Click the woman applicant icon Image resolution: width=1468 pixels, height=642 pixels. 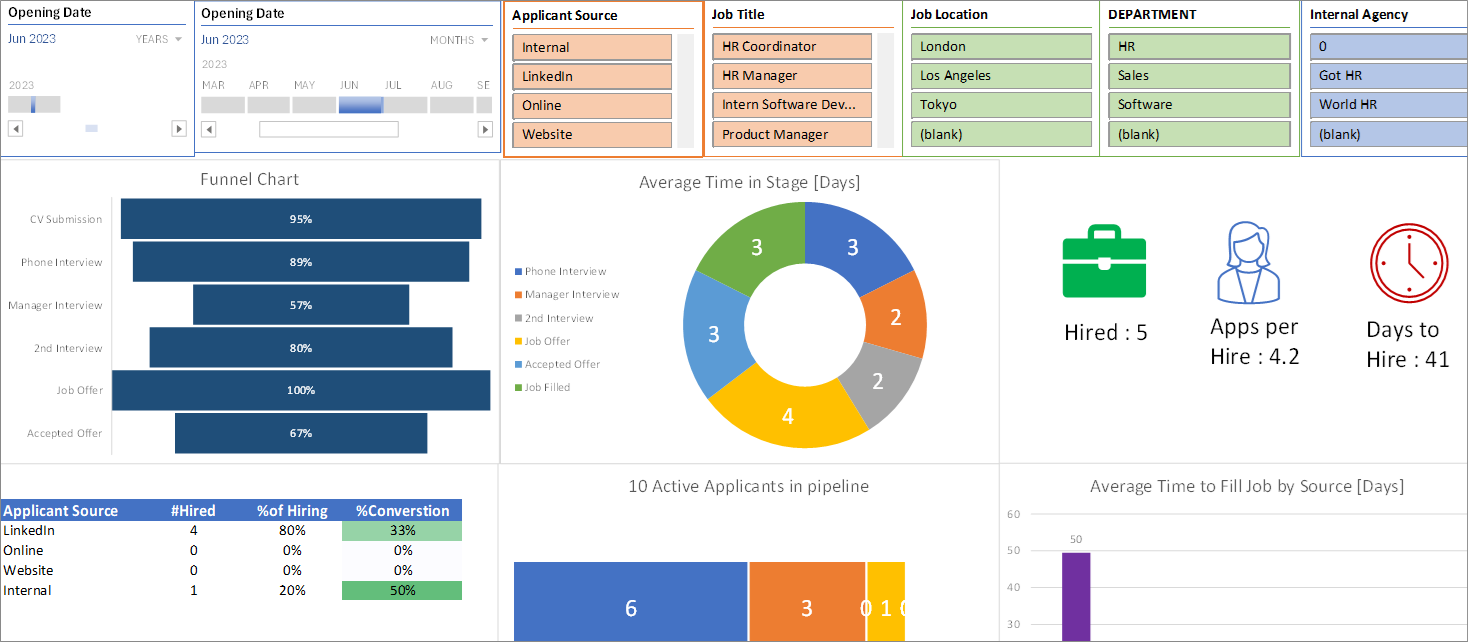[1248, 262]
